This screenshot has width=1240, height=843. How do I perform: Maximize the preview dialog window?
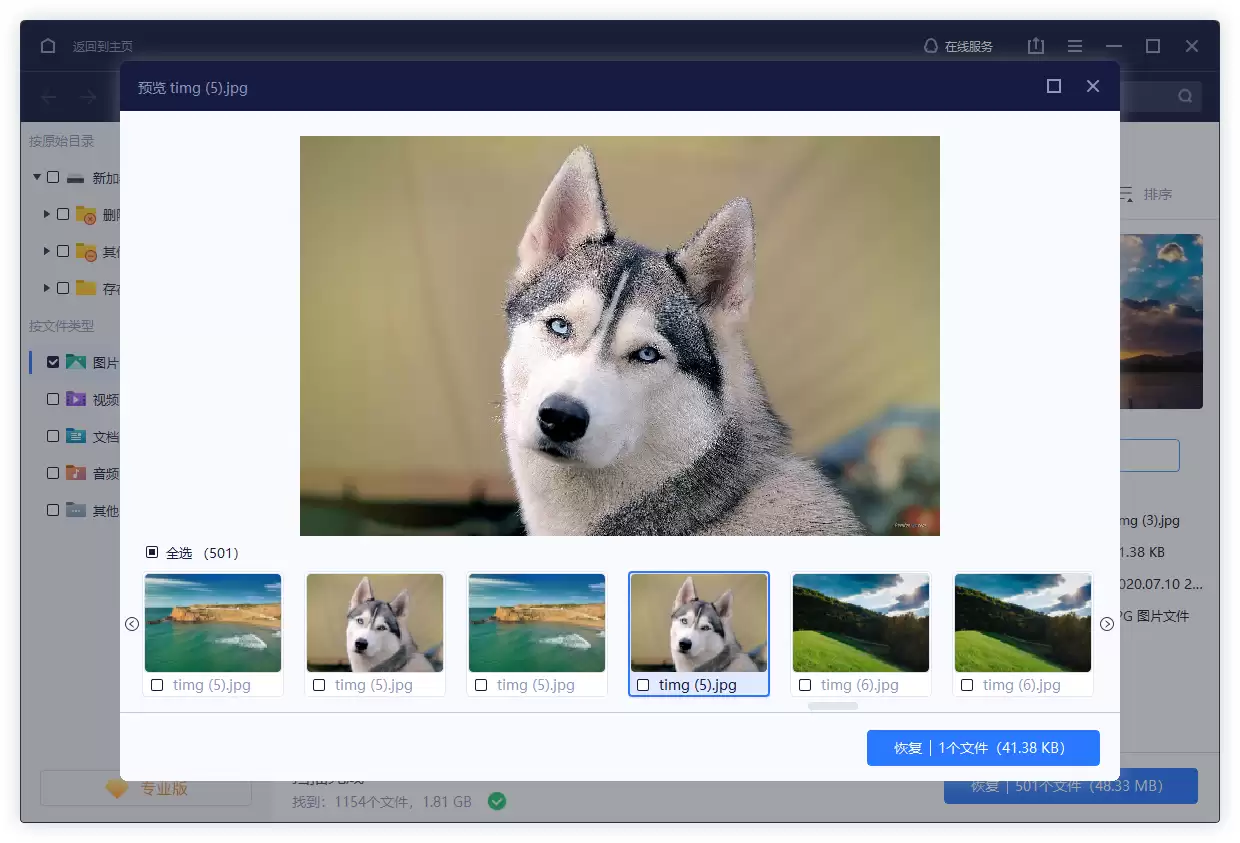1054,87
